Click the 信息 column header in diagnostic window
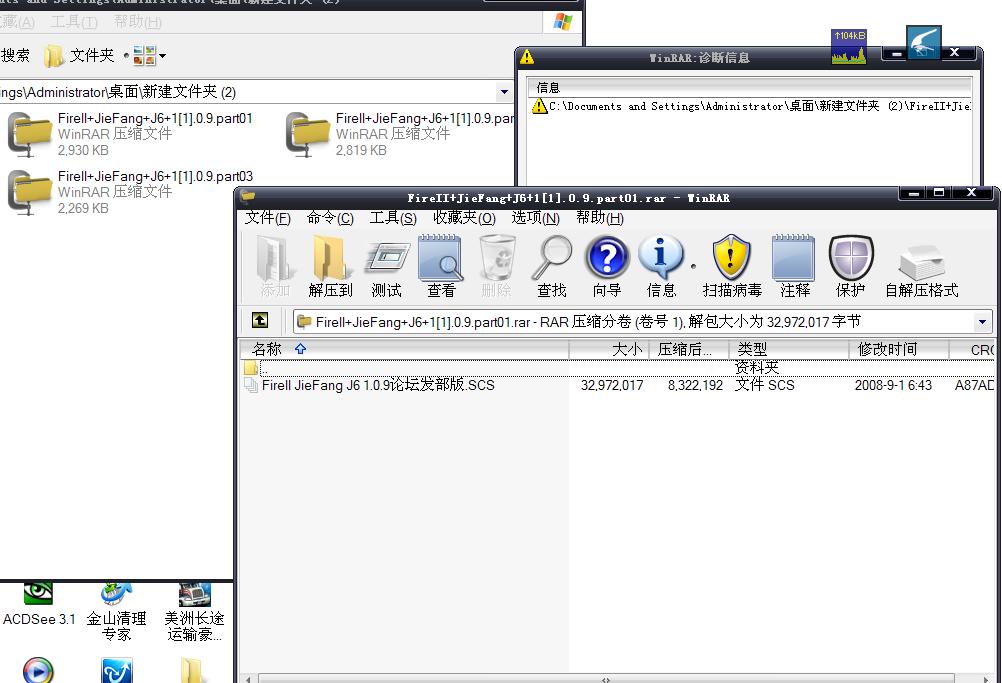 750,88
